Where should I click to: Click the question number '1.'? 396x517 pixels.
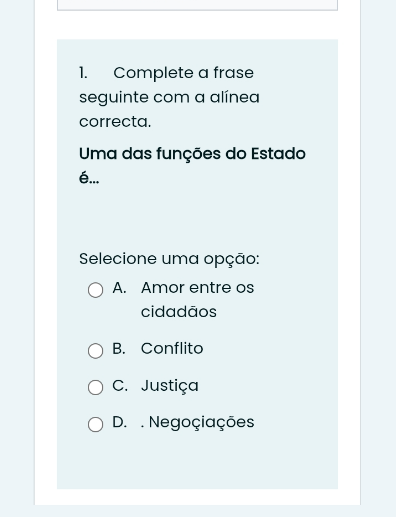point(83,73)
